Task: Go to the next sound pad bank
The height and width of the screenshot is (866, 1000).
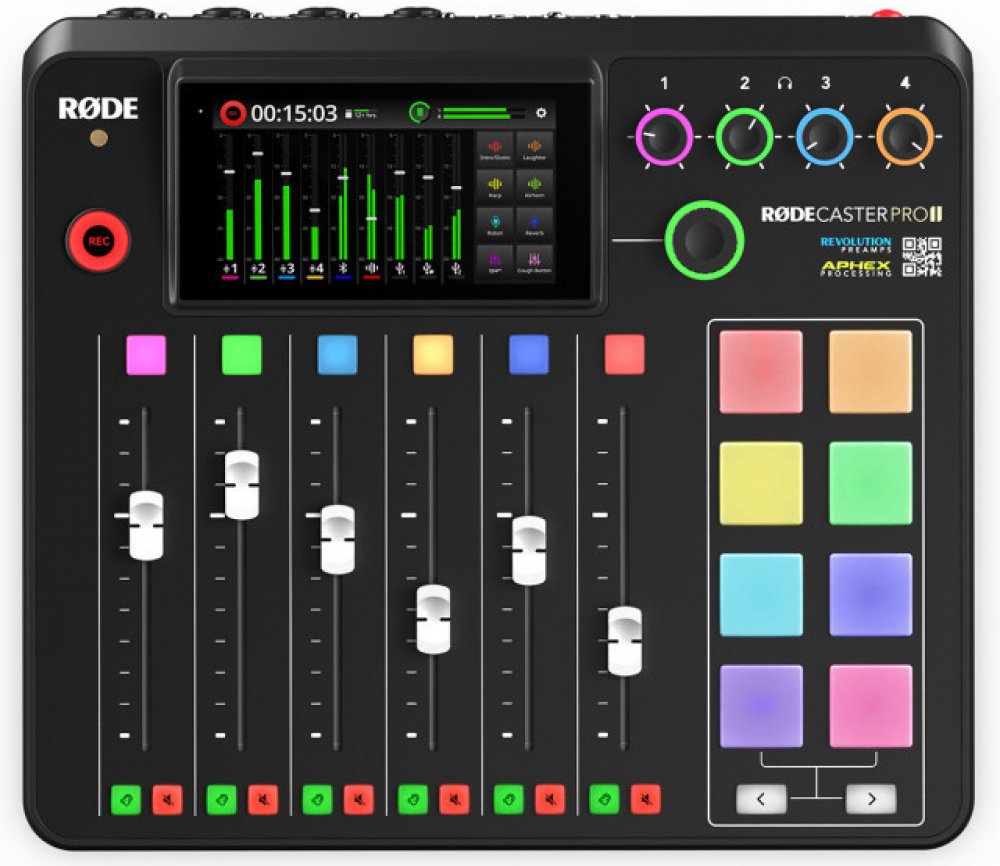Action: point(870,799)
